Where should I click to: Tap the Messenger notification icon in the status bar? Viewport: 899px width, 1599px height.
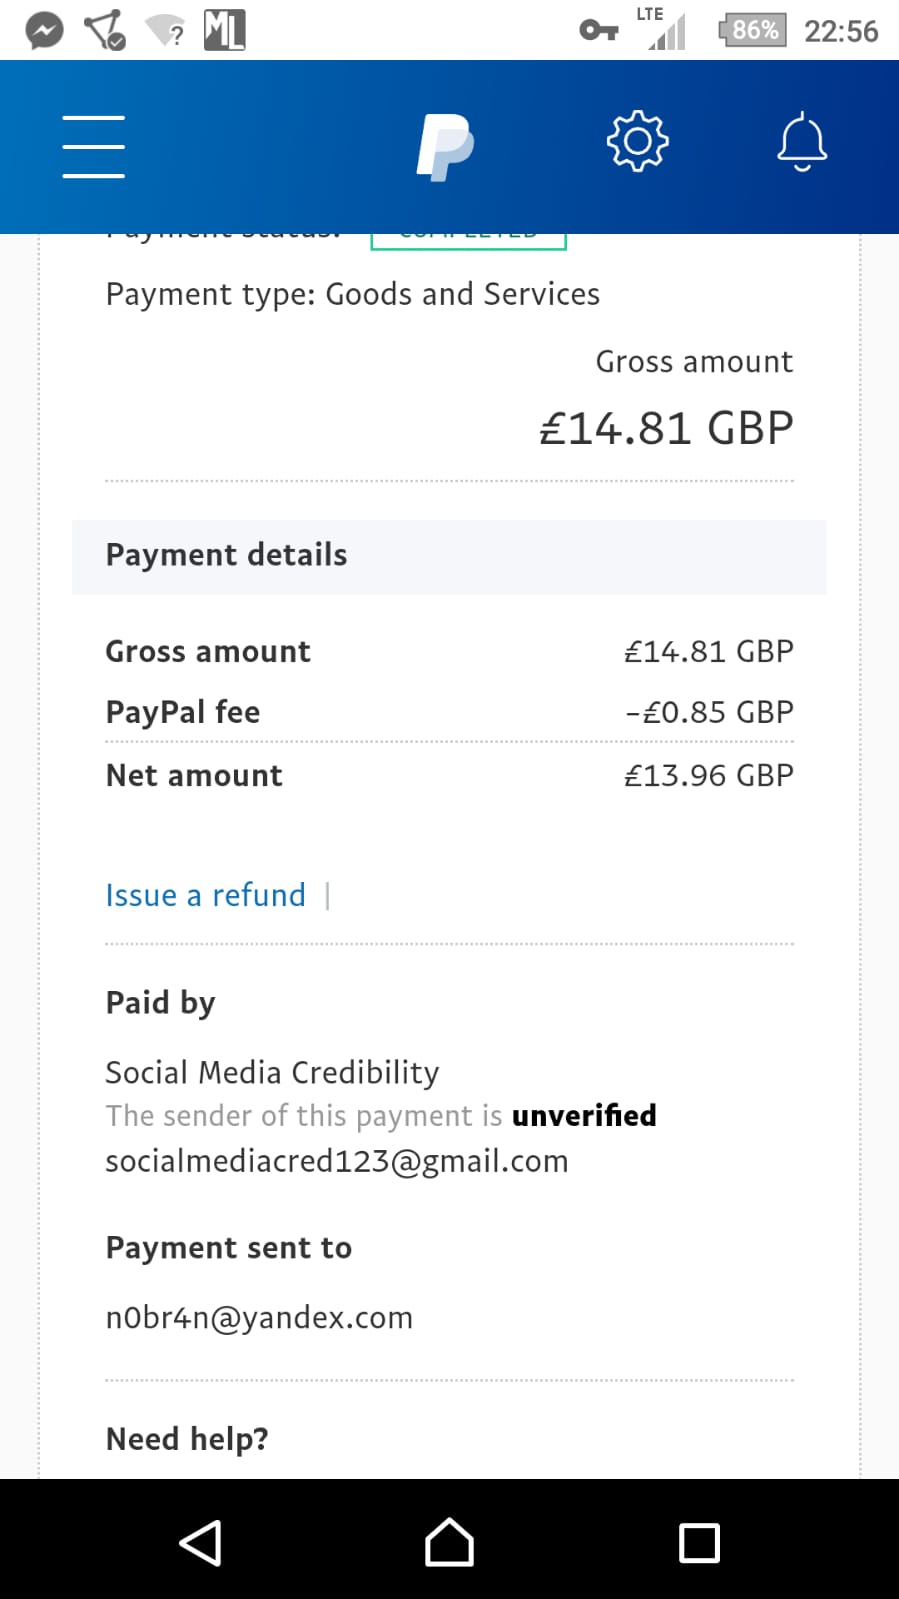(x=44, y=30)
